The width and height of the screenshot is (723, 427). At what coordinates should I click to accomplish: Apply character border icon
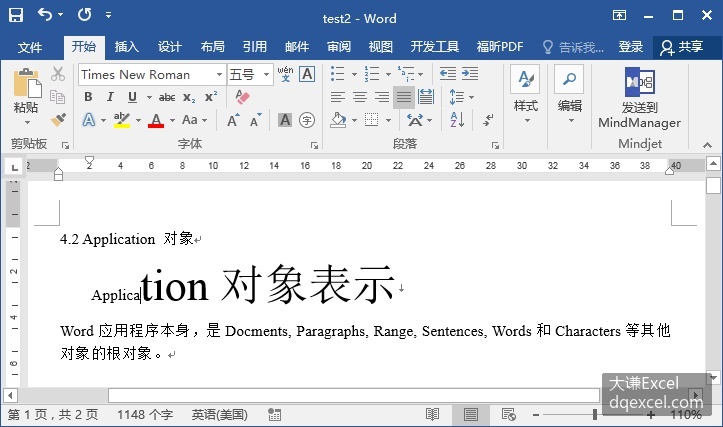[x=307, y=74]
